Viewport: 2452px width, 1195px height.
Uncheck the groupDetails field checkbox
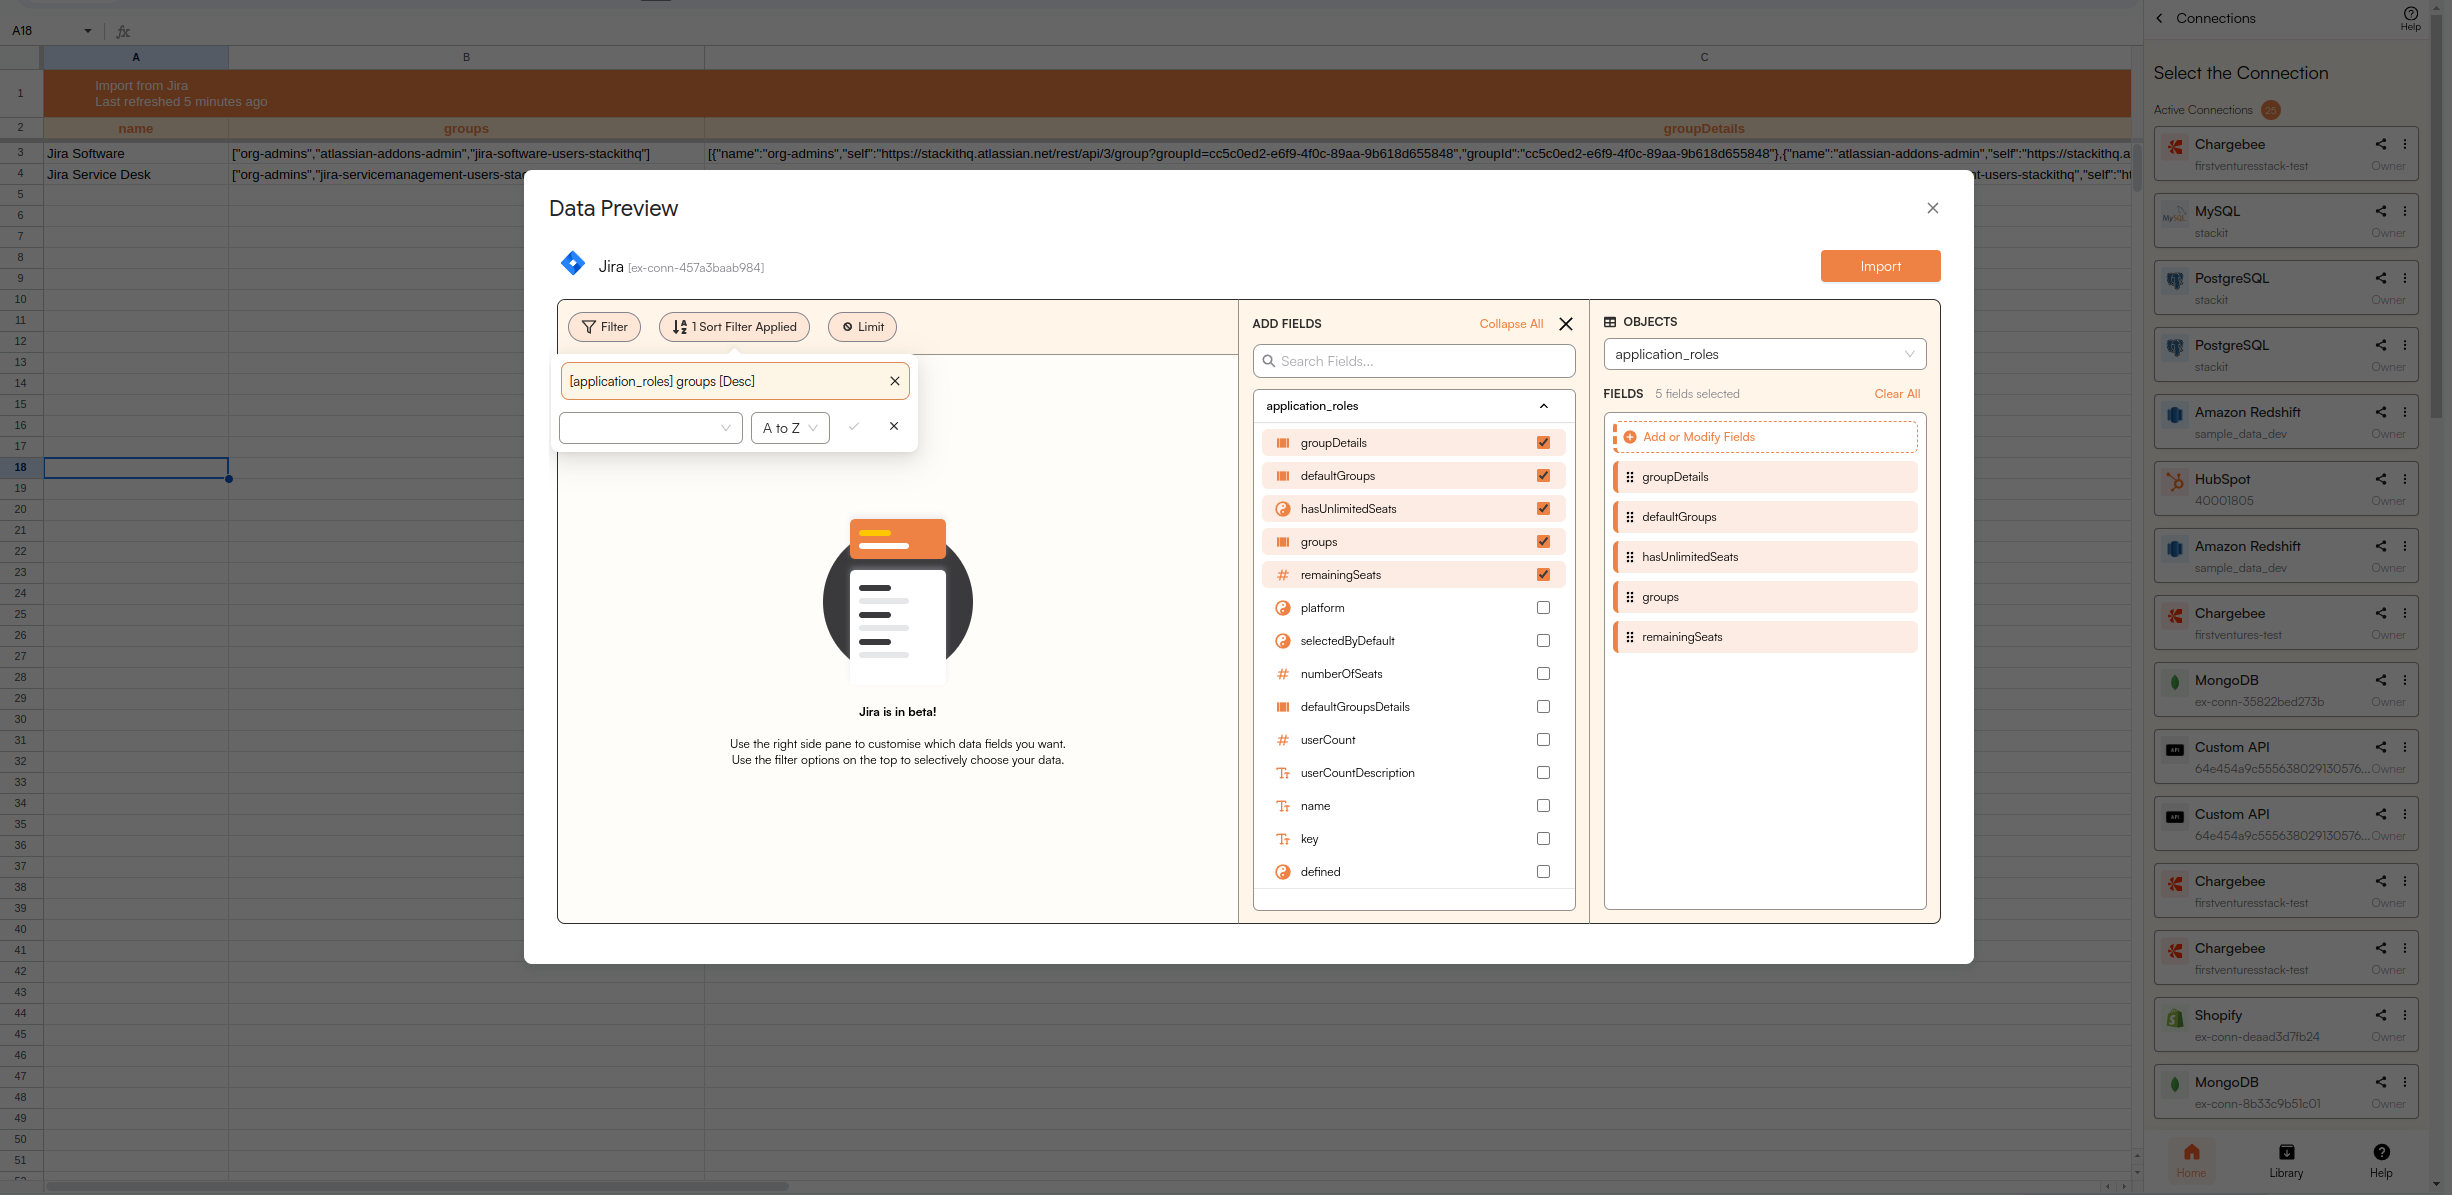pos(1543,443)
